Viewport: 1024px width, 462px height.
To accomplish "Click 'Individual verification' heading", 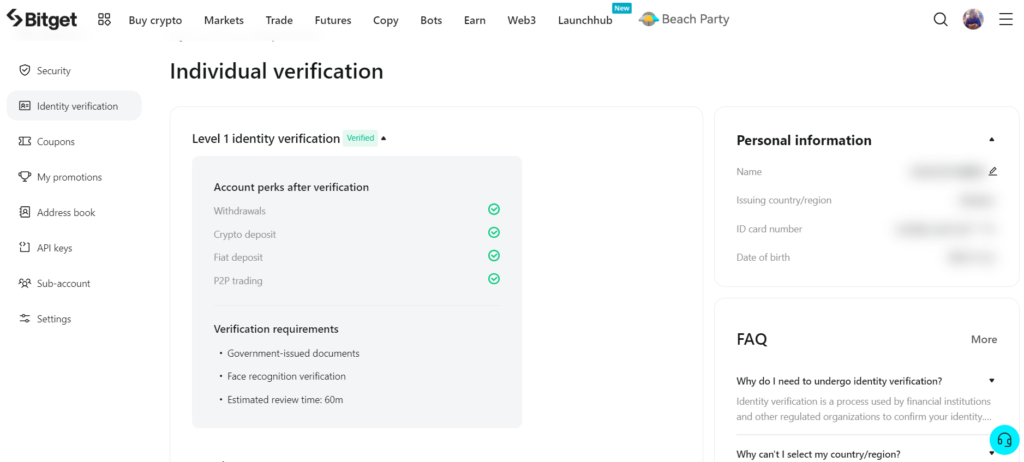I will 276,71.
